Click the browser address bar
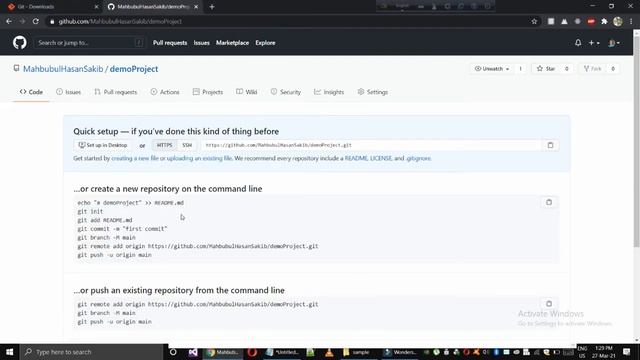Image resolution: width=640 pixels, height=360 pixels. [x=286, y=21]
